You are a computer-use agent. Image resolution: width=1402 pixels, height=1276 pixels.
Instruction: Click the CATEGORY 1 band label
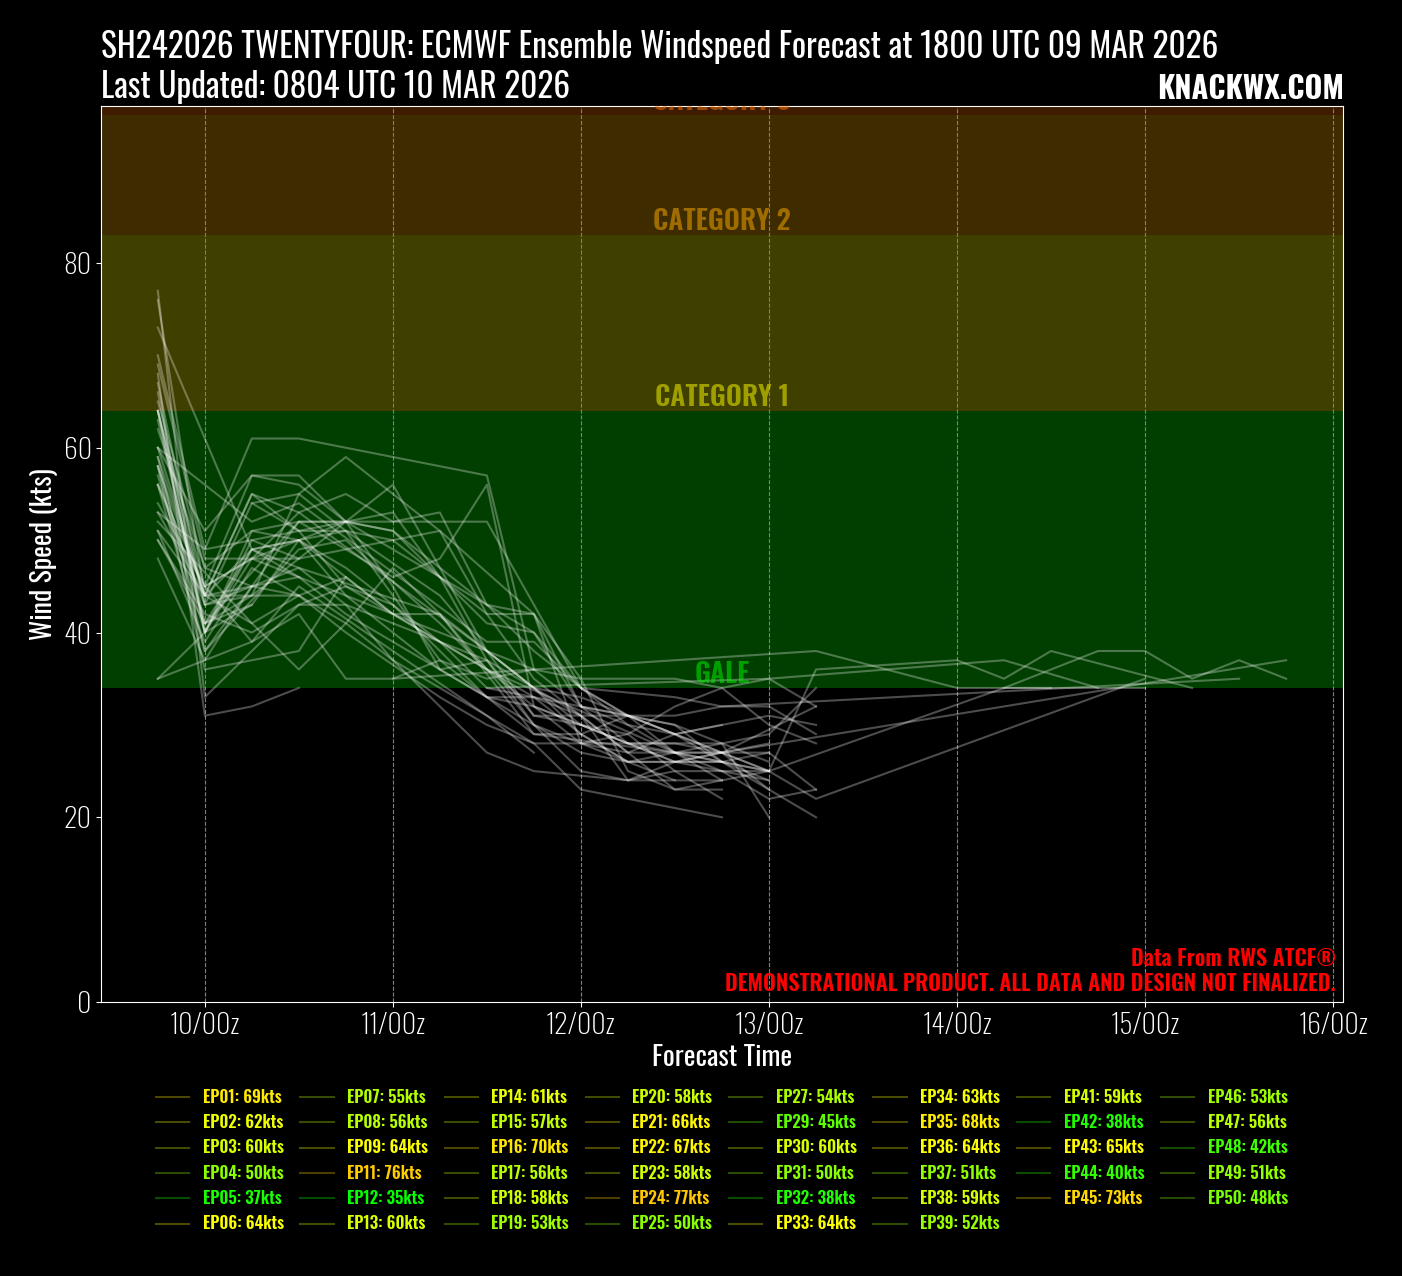pyautogui.click(x=721, y=396)
